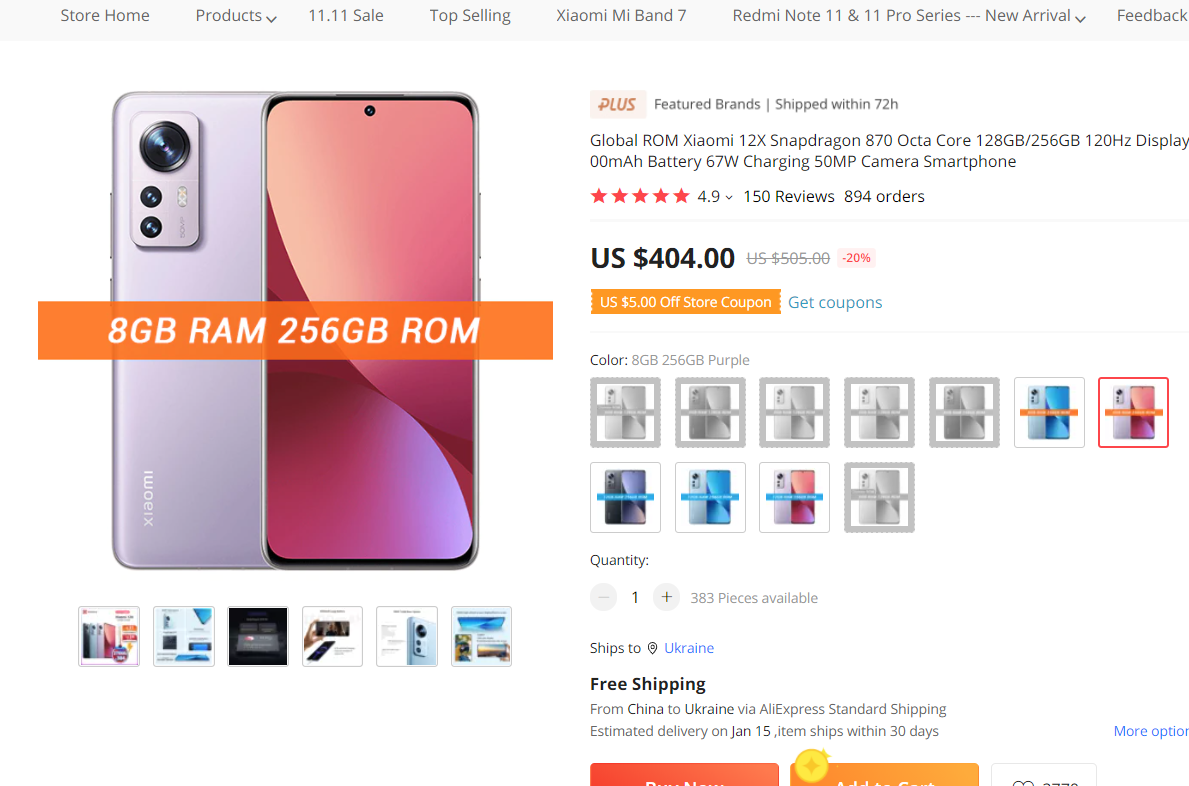Viewport: 1189px width, 786px height.
Task: Click the Buy Now button
Action: tap(684, 776)
